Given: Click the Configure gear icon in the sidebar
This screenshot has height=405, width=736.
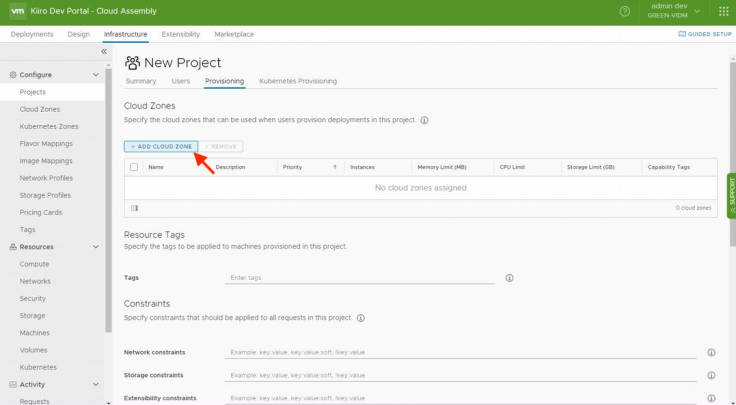Looking at the screenshot, I should pos(13,75).
